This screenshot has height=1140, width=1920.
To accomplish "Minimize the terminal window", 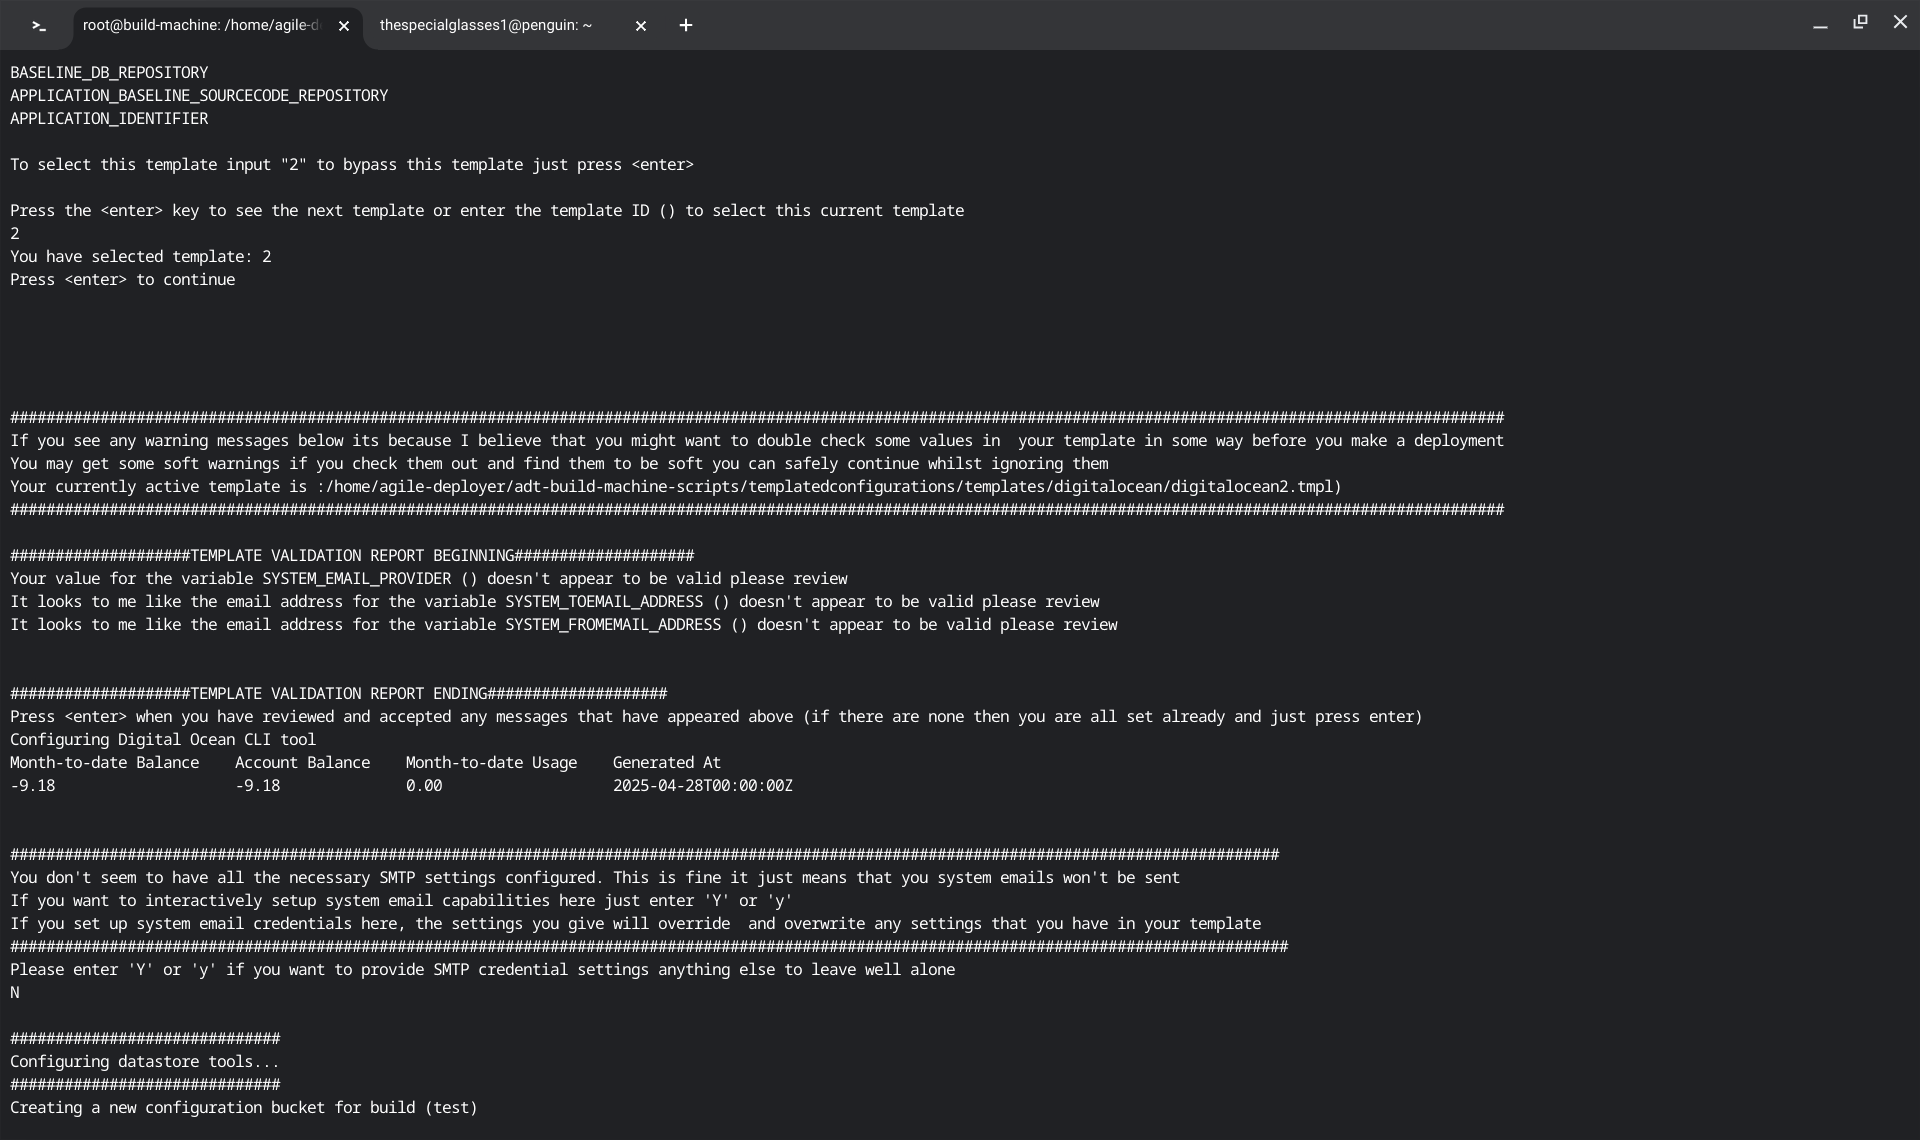I will pyautogui.click(x=1820, y=24).
